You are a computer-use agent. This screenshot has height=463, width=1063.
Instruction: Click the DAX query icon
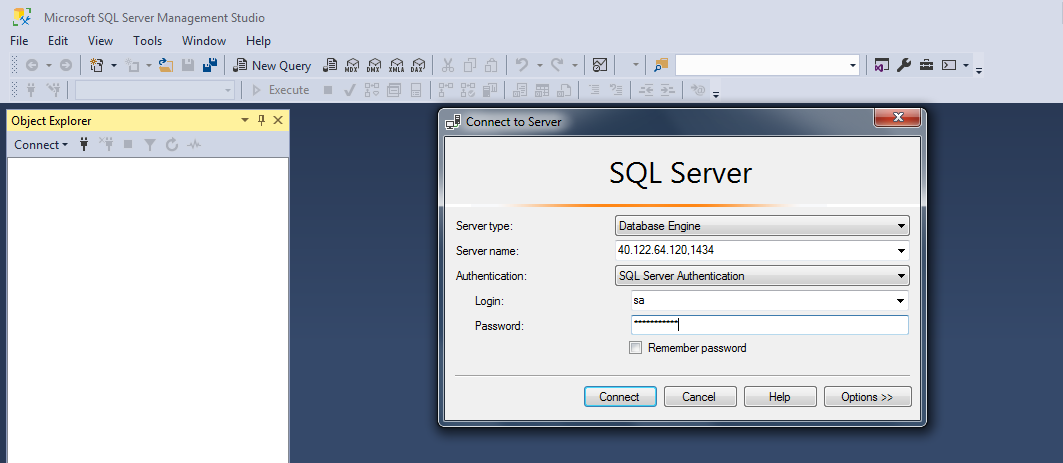click(418, 65)
